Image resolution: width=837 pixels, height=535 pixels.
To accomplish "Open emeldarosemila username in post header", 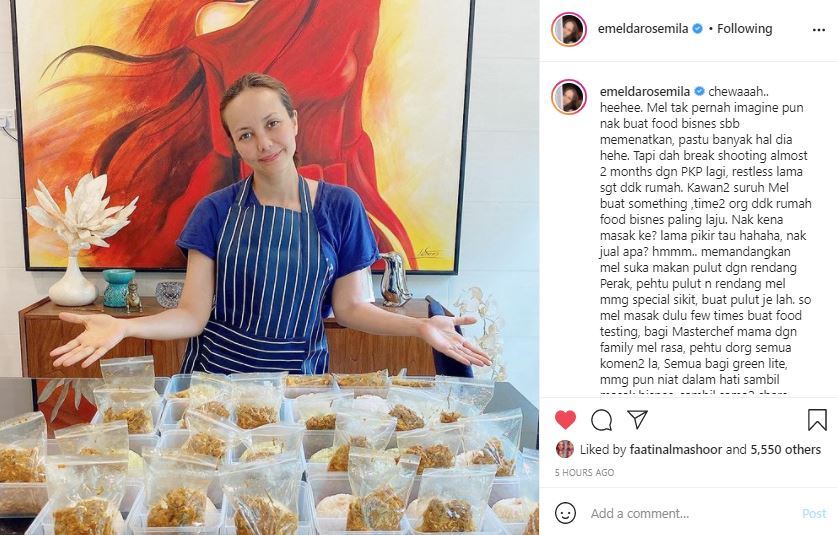I will click(643, 29).
